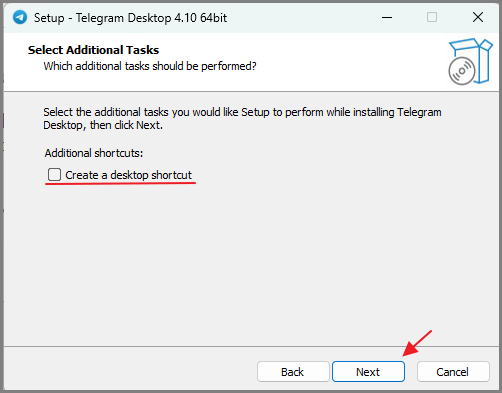Close the Setup window with X
Viewport: 502px width, 393px height.
[478, 17]
